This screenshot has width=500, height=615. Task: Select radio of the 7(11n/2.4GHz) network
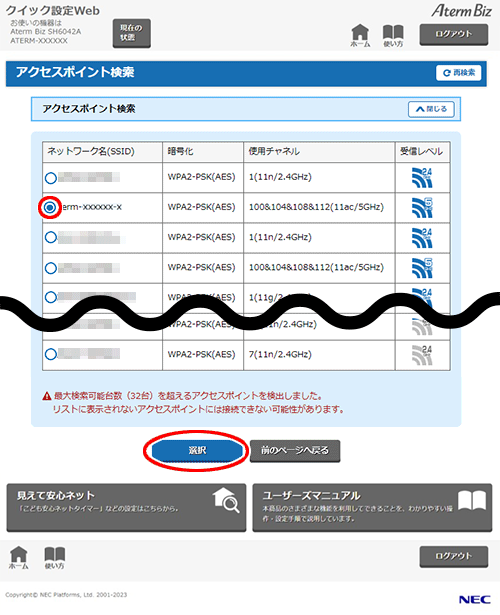pos(51,354)
